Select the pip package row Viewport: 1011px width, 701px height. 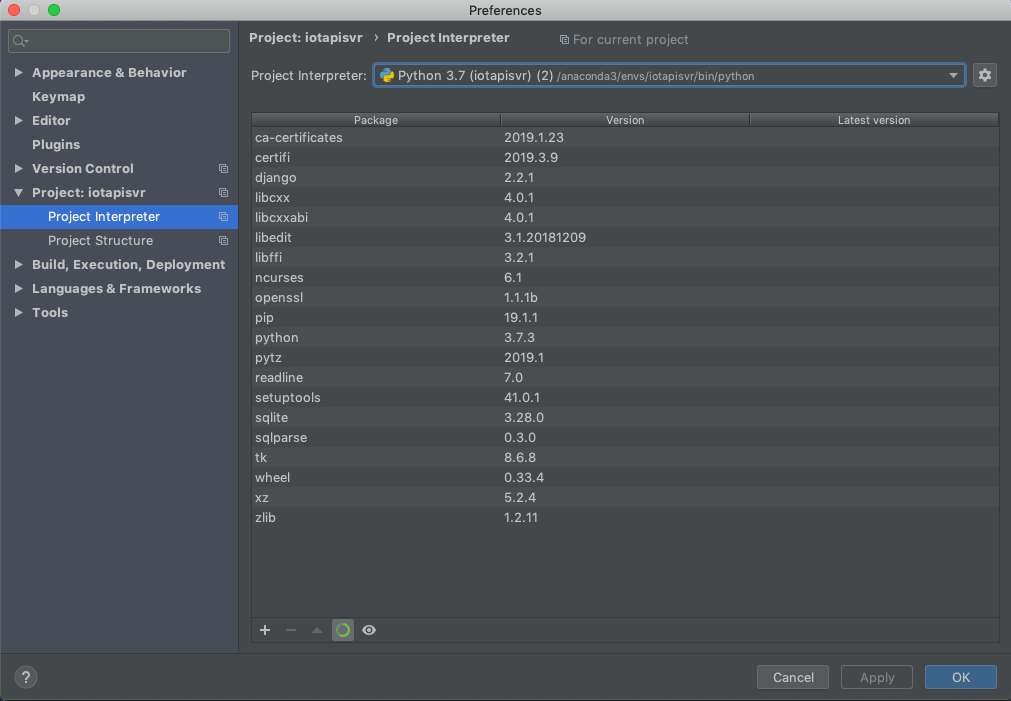[625, 317]
